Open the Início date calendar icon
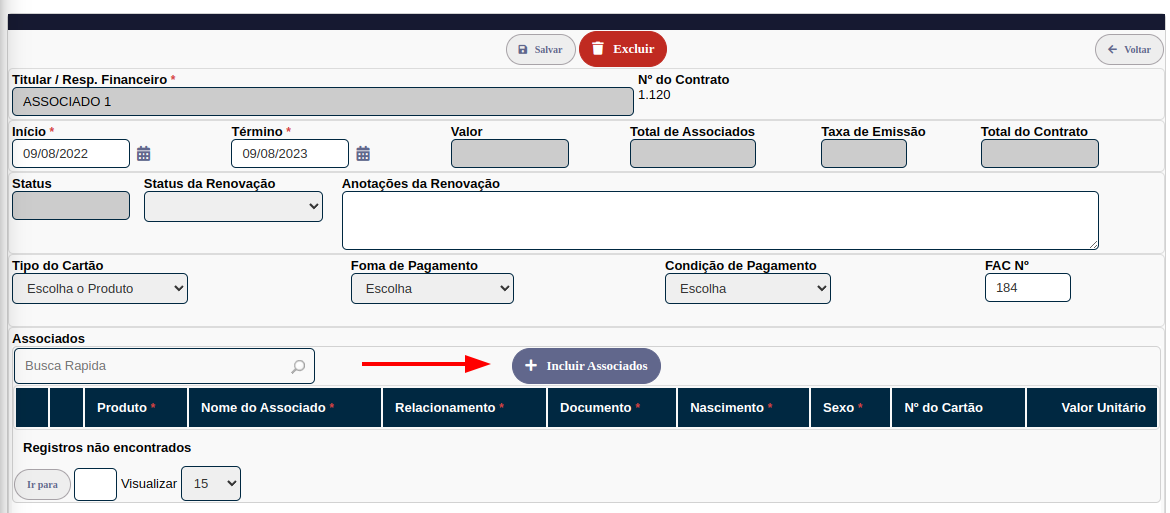The height and width of the screenshot is (513, 1170). (x=144, y=153)
